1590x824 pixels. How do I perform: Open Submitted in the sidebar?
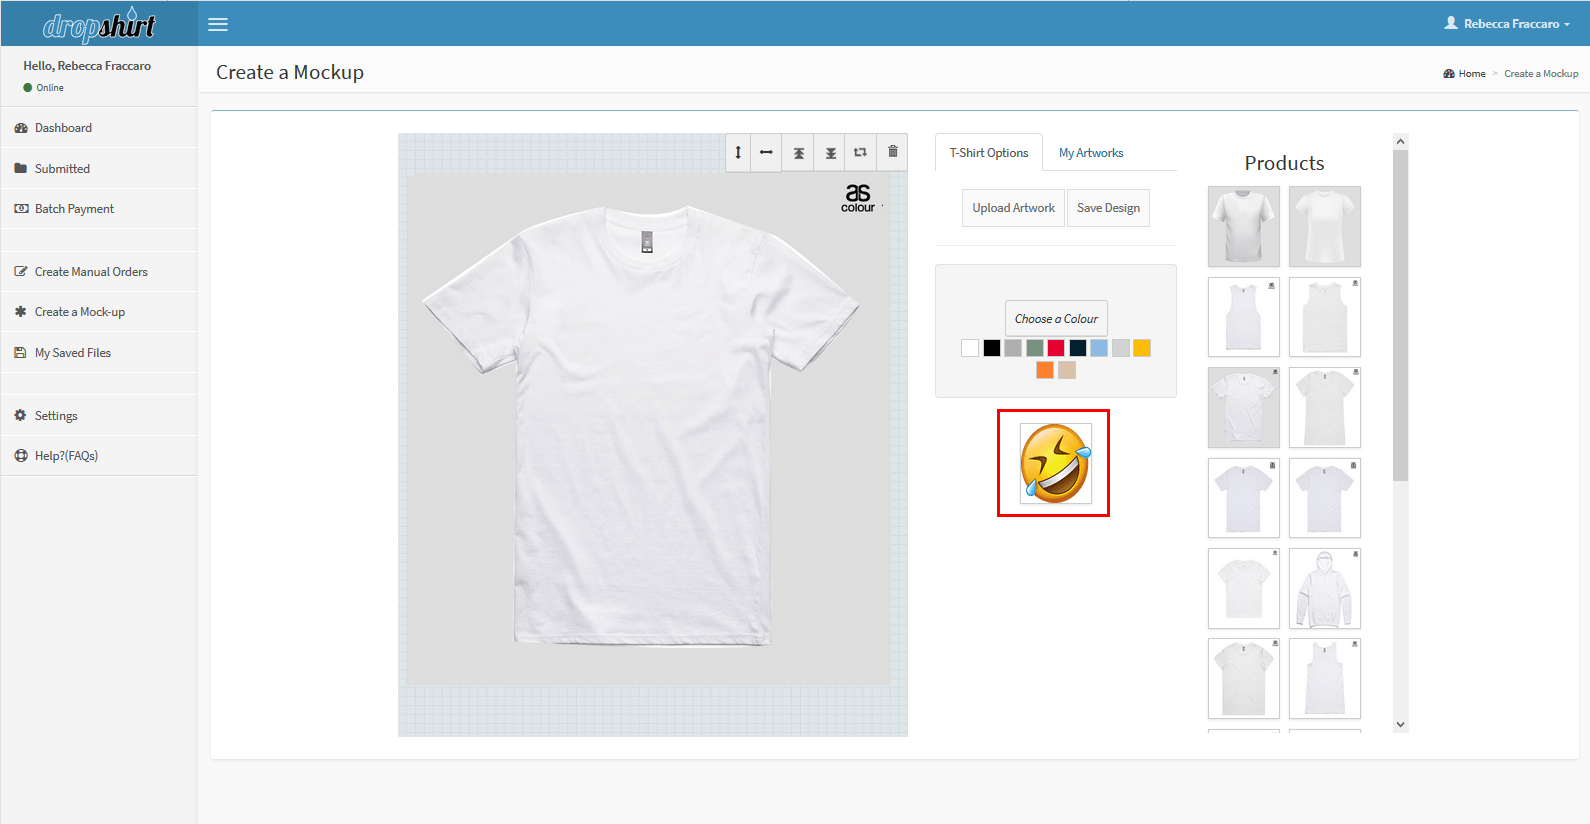tap(99, 169)
